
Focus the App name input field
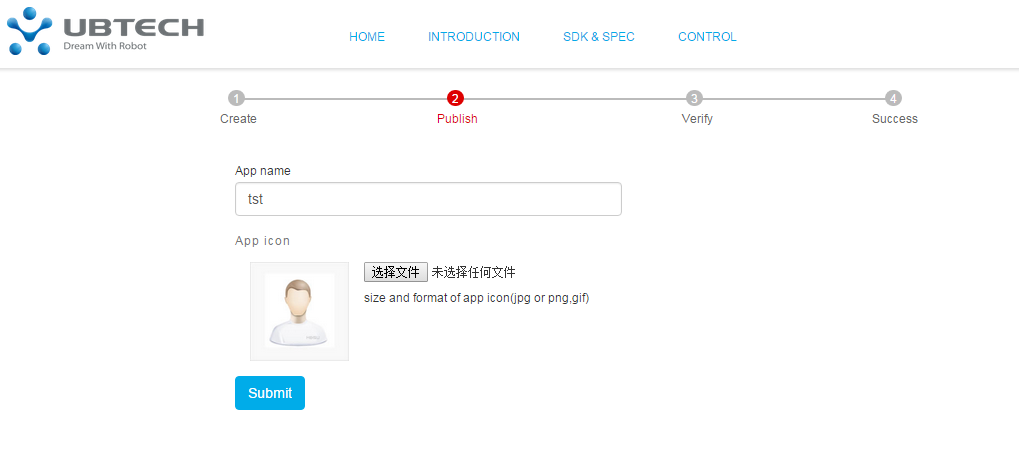click(x=428, y=199)
